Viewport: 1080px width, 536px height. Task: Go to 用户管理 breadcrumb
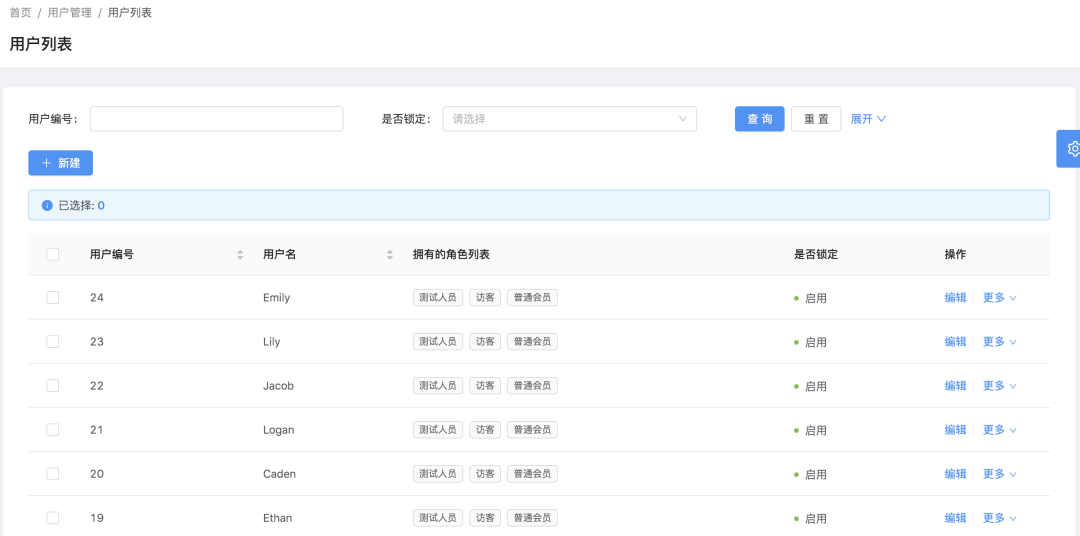click(70, 13)
